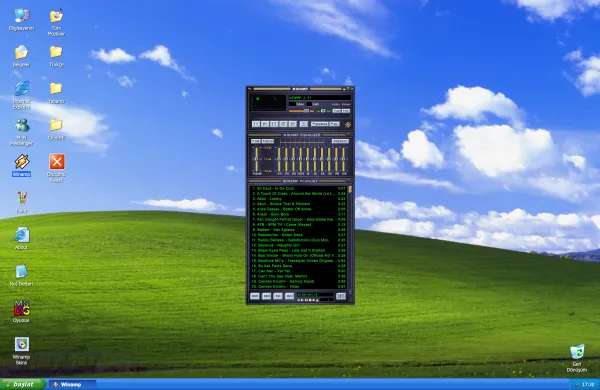Screen dimensions: 600x390
Task: Select the Winamp desktop shortcut
Action: (x=21, y=165)
